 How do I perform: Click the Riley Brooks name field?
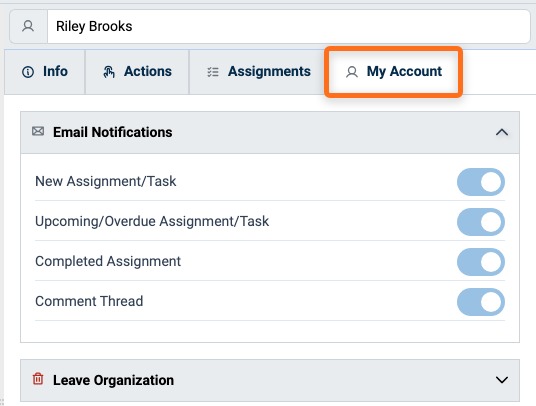click(289, 26)
